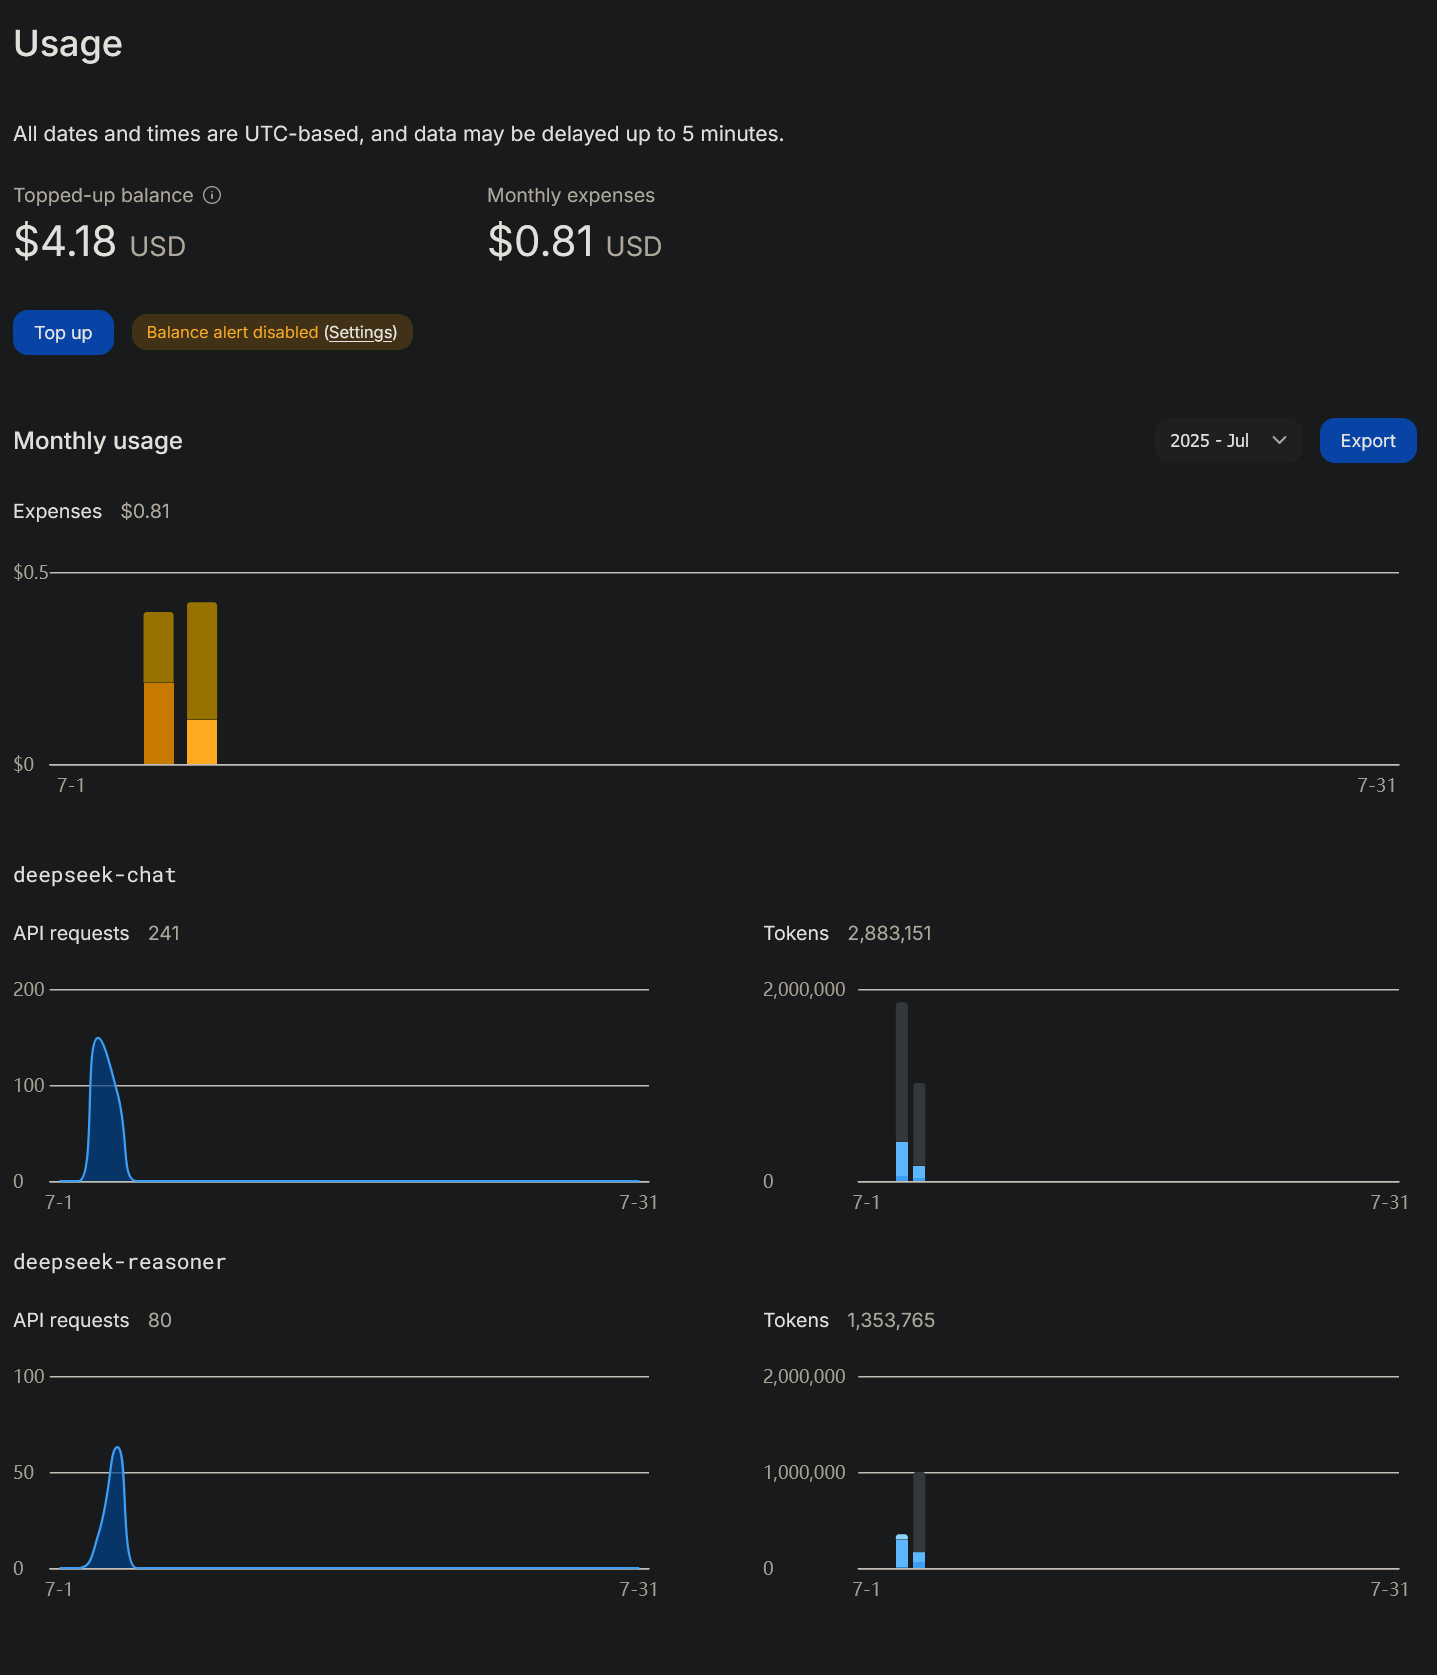Open the 2025 - Jul month dropdown
The width and height of the screenshot is (1437, 1675).
1228,440
